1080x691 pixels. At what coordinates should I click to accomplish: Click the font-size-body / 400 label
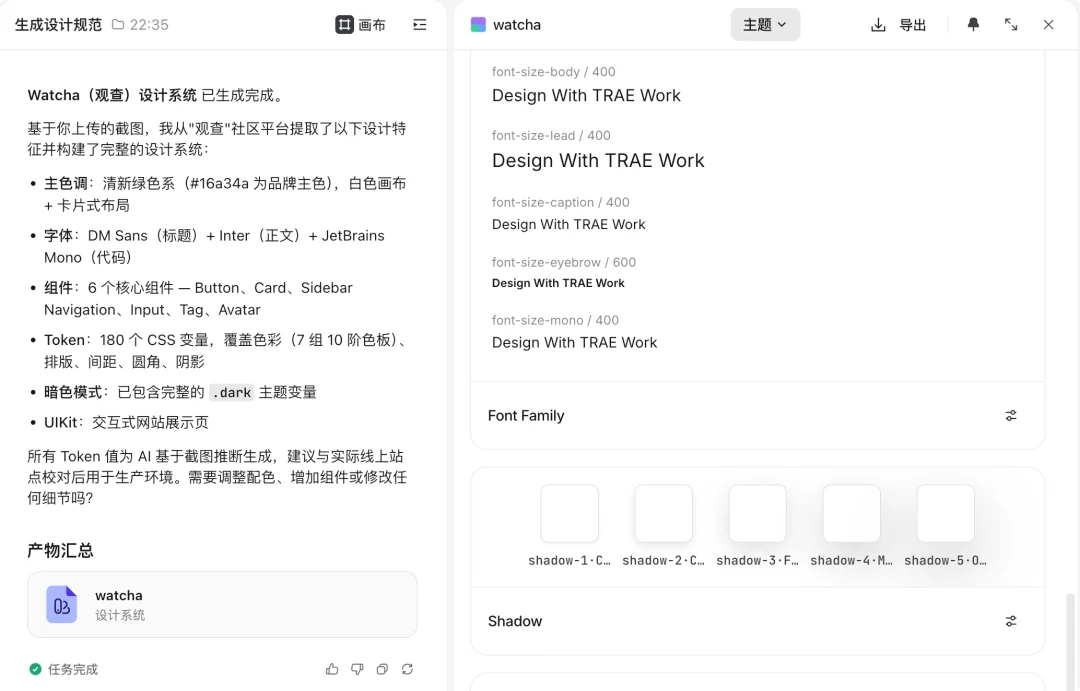[x=554, y=72]
